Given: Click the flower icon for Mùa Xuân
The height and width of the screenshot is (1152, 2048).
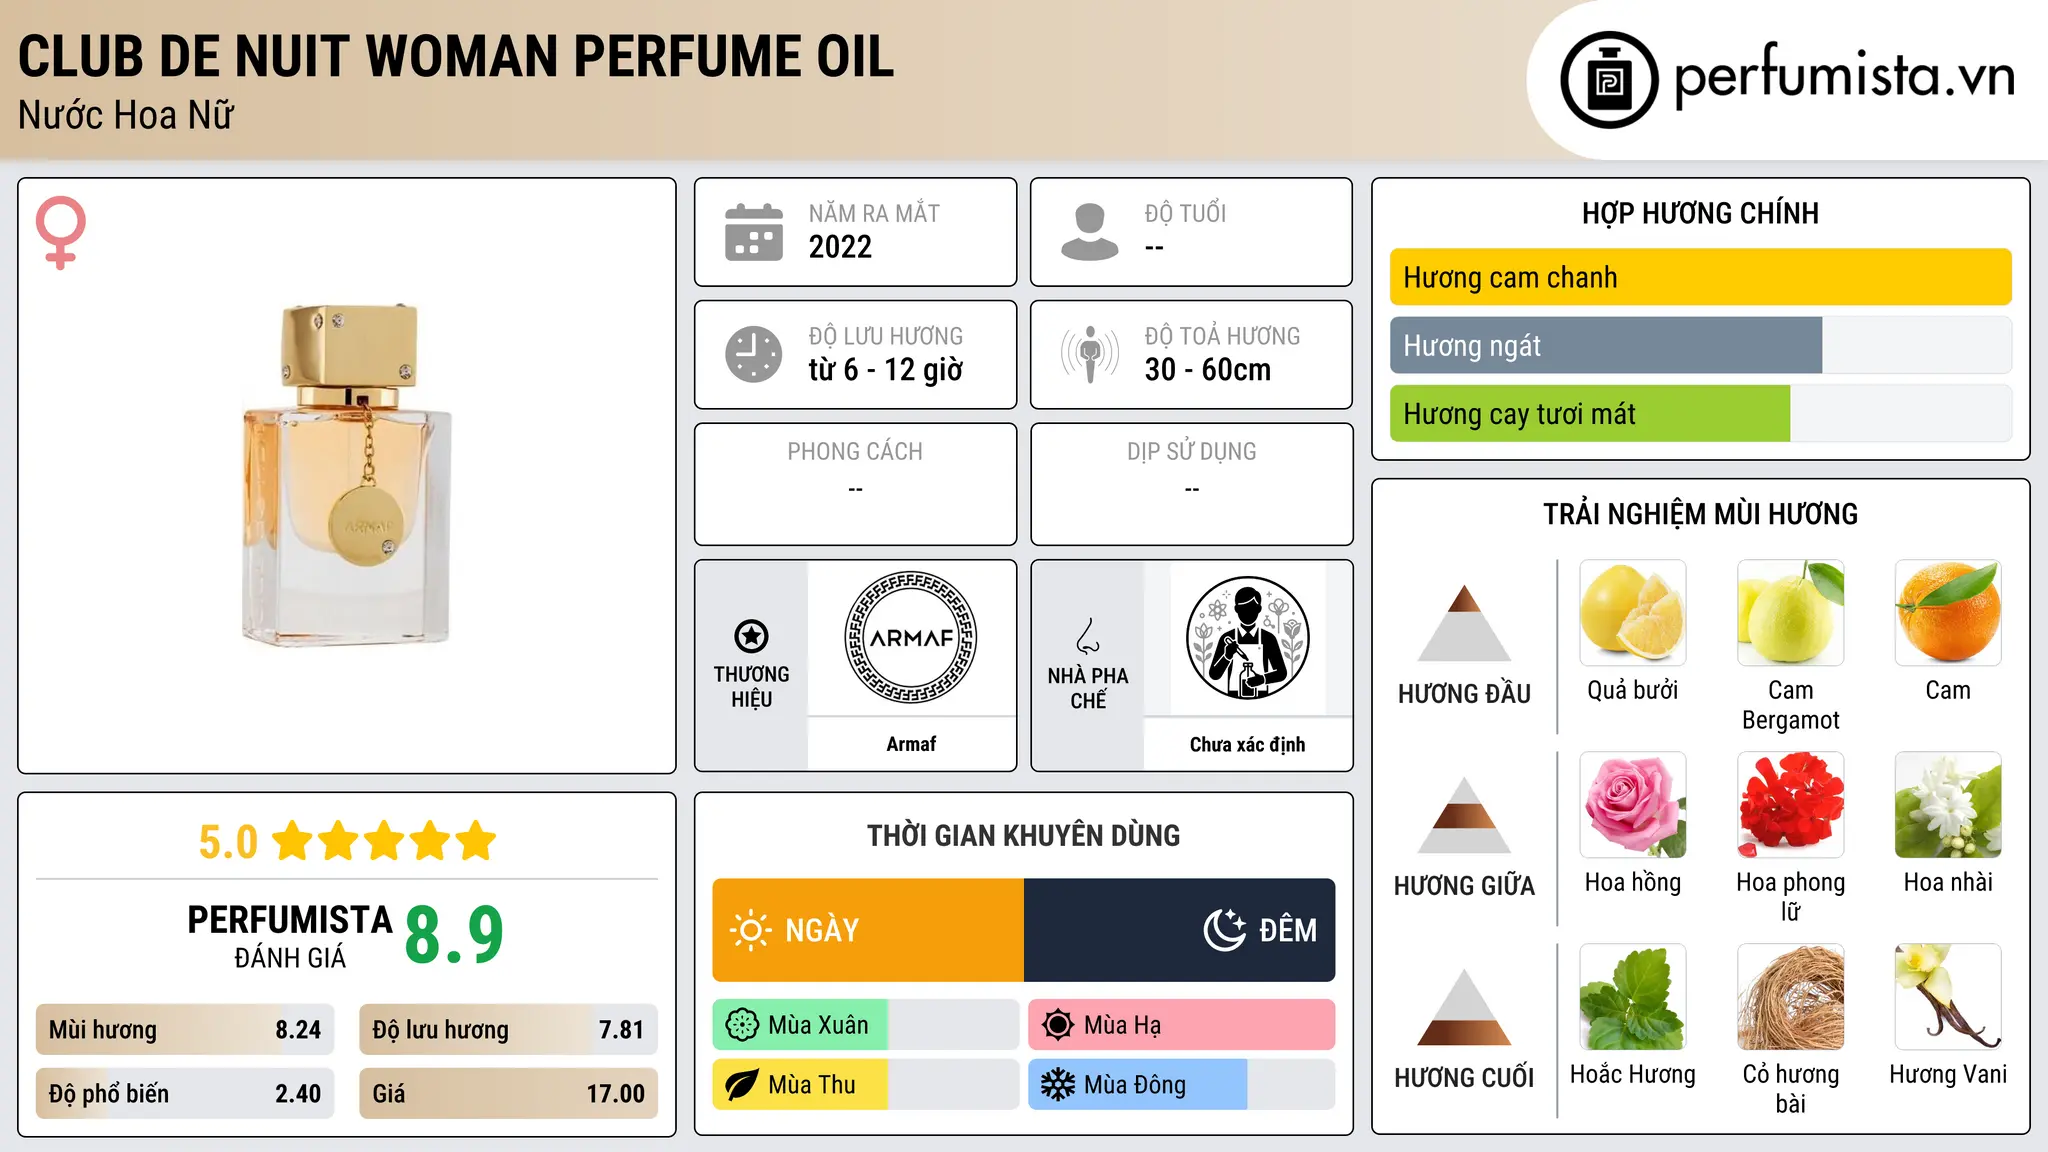Looking at the screenshot, I should tap(742, 1025).
